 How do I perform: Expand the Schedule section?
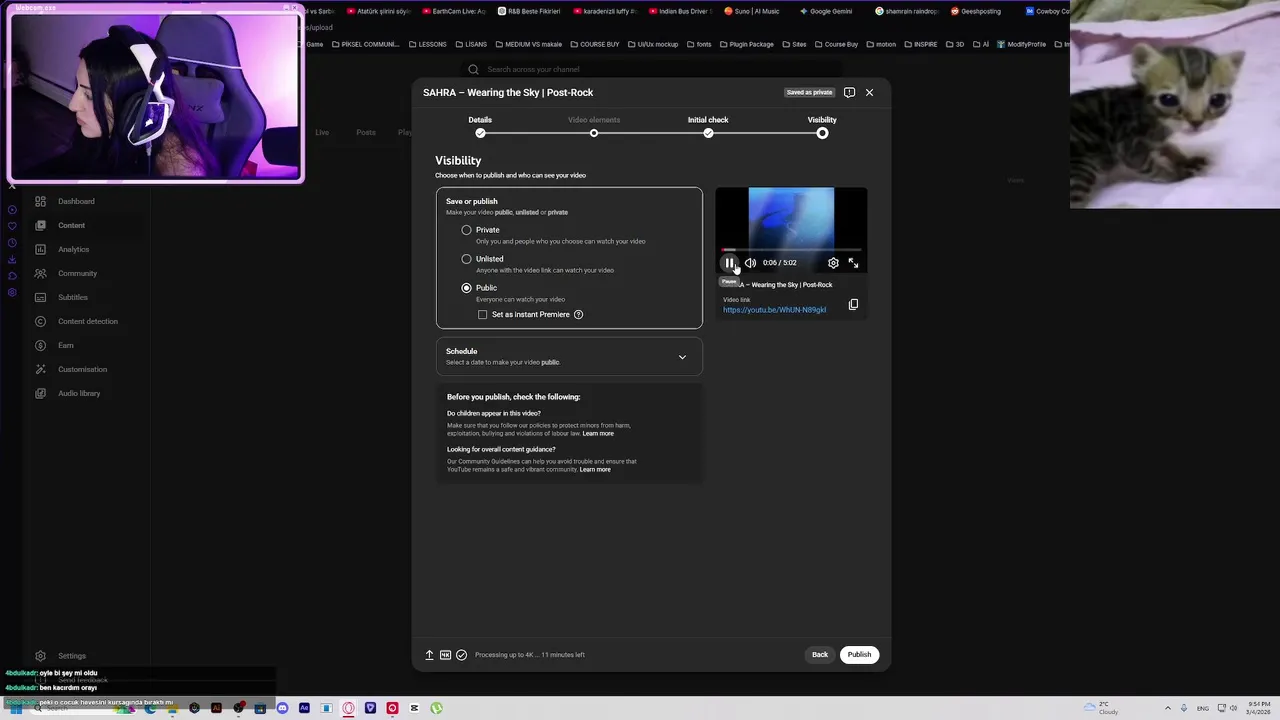tap(569, 356)
